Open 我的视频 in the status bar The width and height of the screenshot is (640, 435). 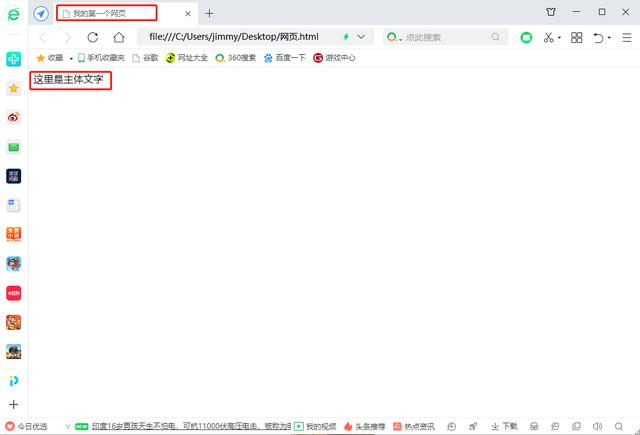pyautogui.click(x=315, y=426)
